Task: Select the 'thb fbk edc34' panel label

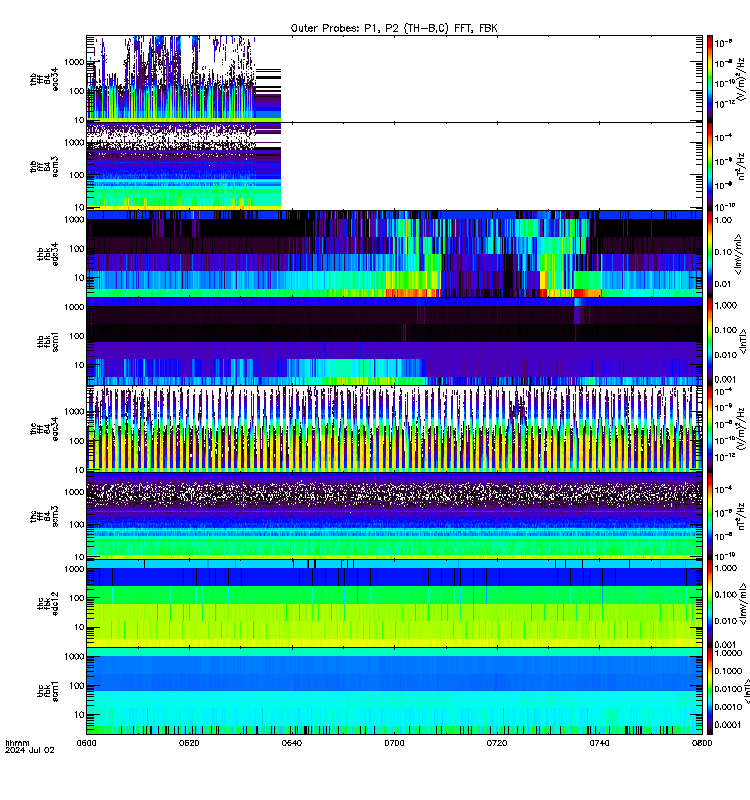Action: pos(47,254)
